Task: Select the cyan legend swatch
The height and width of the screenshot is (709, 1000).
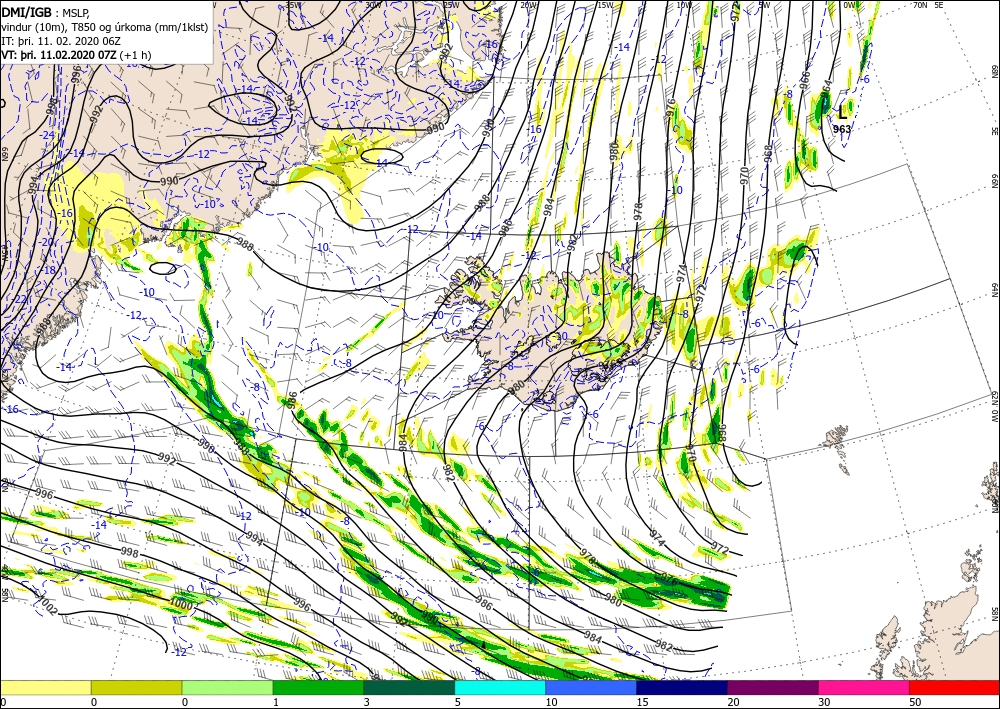Action: coord(500,687)
